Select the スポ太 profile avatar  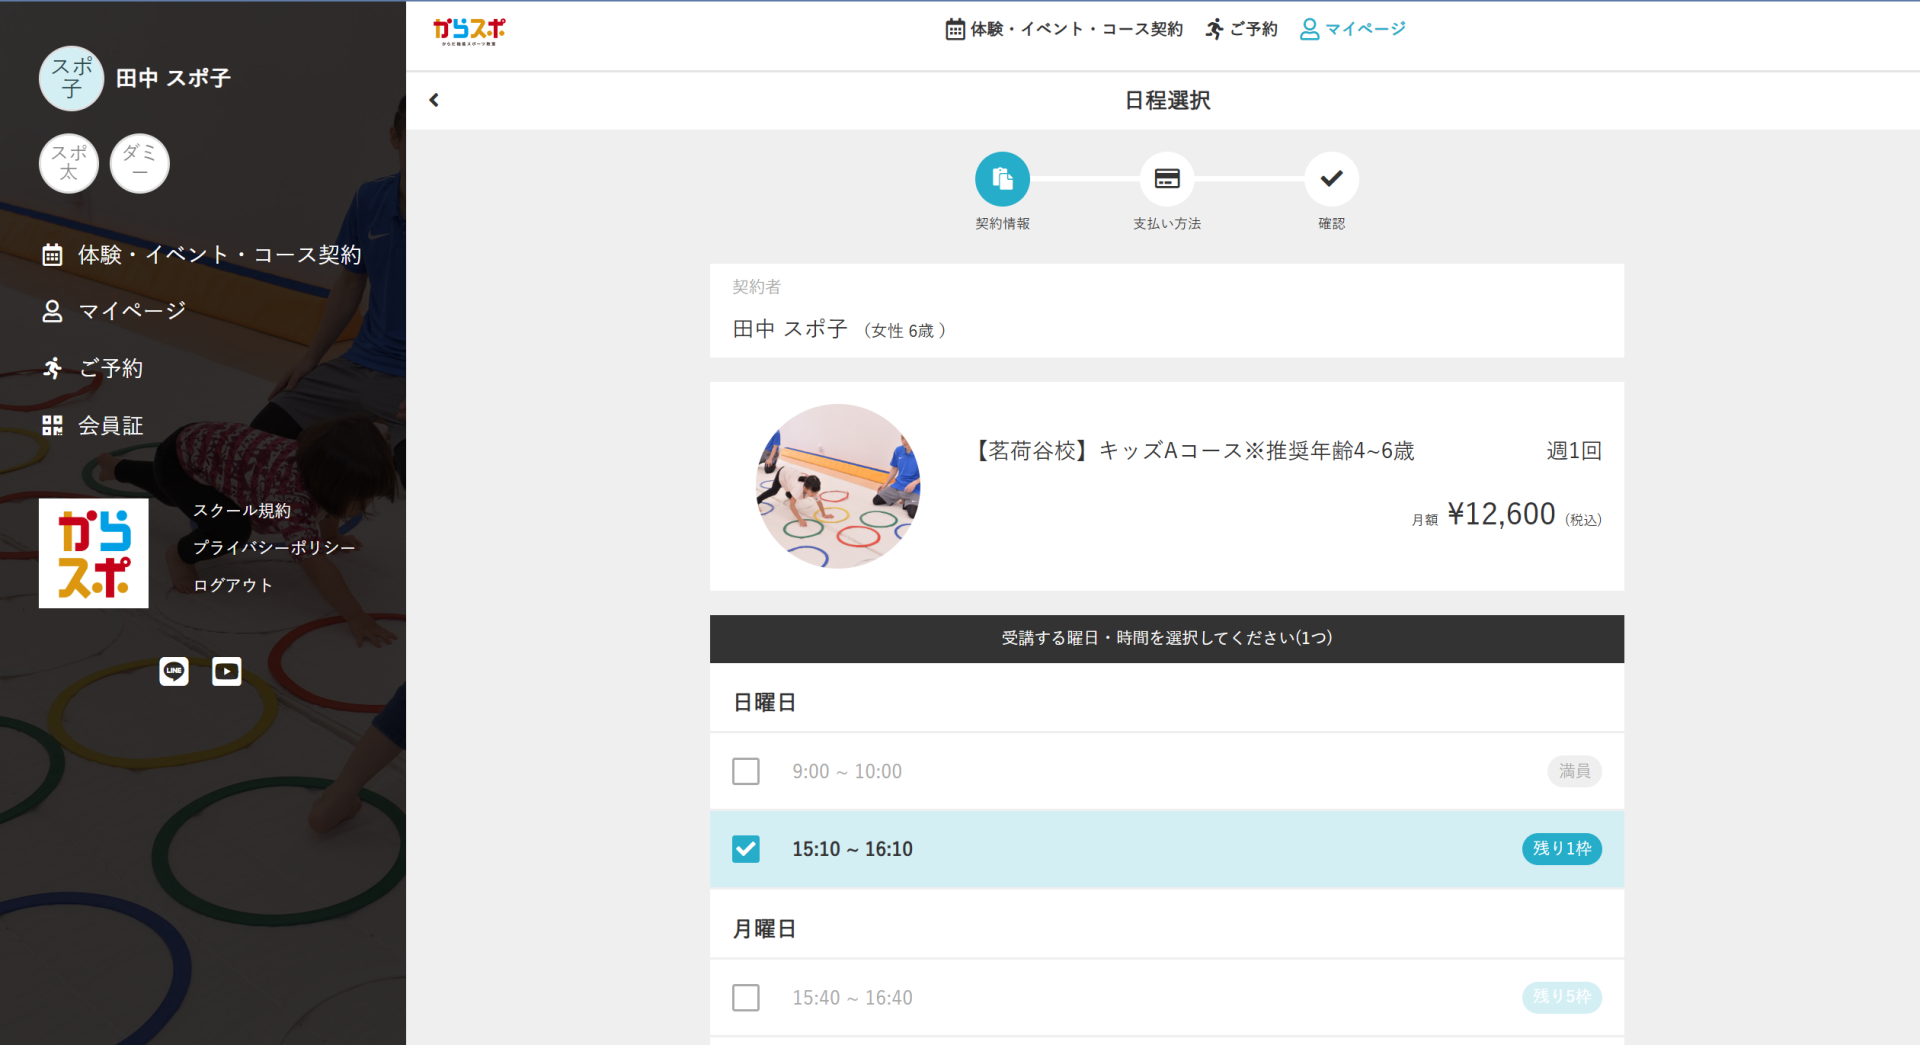69,163
